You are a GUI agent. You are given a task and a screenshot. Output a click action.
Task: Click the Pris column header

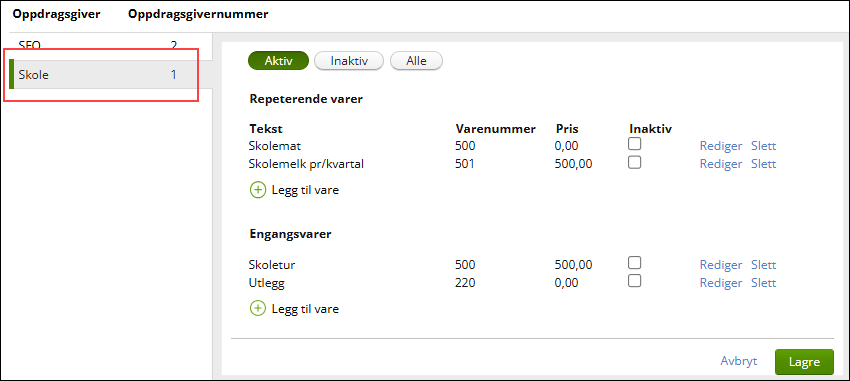pyautogui.click(x=567, y=129)
